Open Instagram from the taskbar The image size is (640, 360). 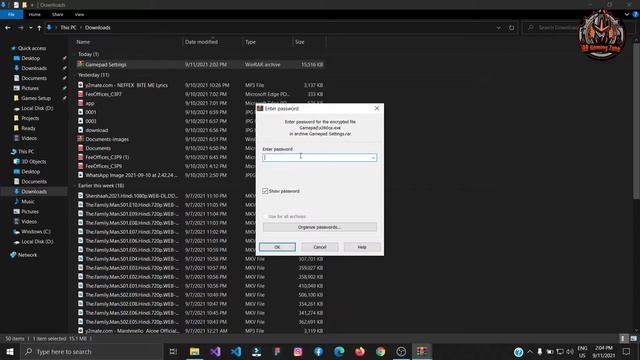298,351
